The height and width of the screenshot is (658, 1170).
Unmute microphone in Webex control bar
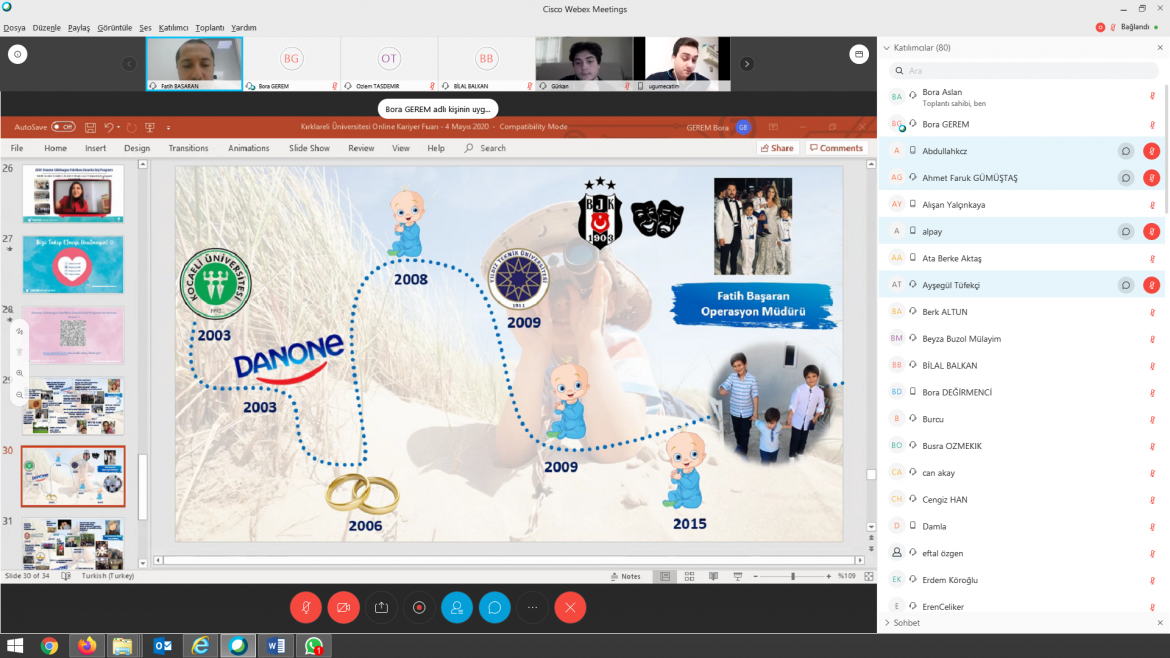tap(306, 607)
